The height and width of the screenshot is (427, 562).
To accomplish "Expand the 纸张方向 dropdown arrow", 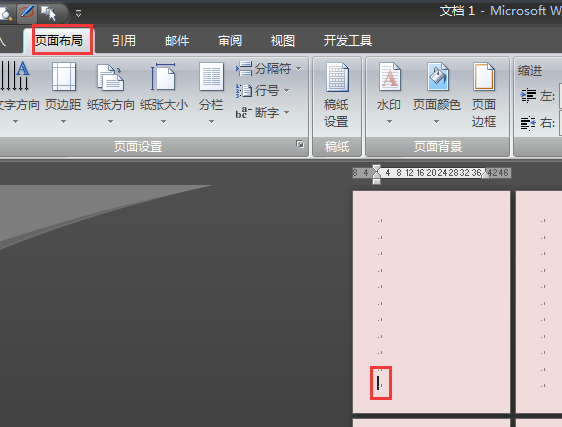I will (110, 122).
